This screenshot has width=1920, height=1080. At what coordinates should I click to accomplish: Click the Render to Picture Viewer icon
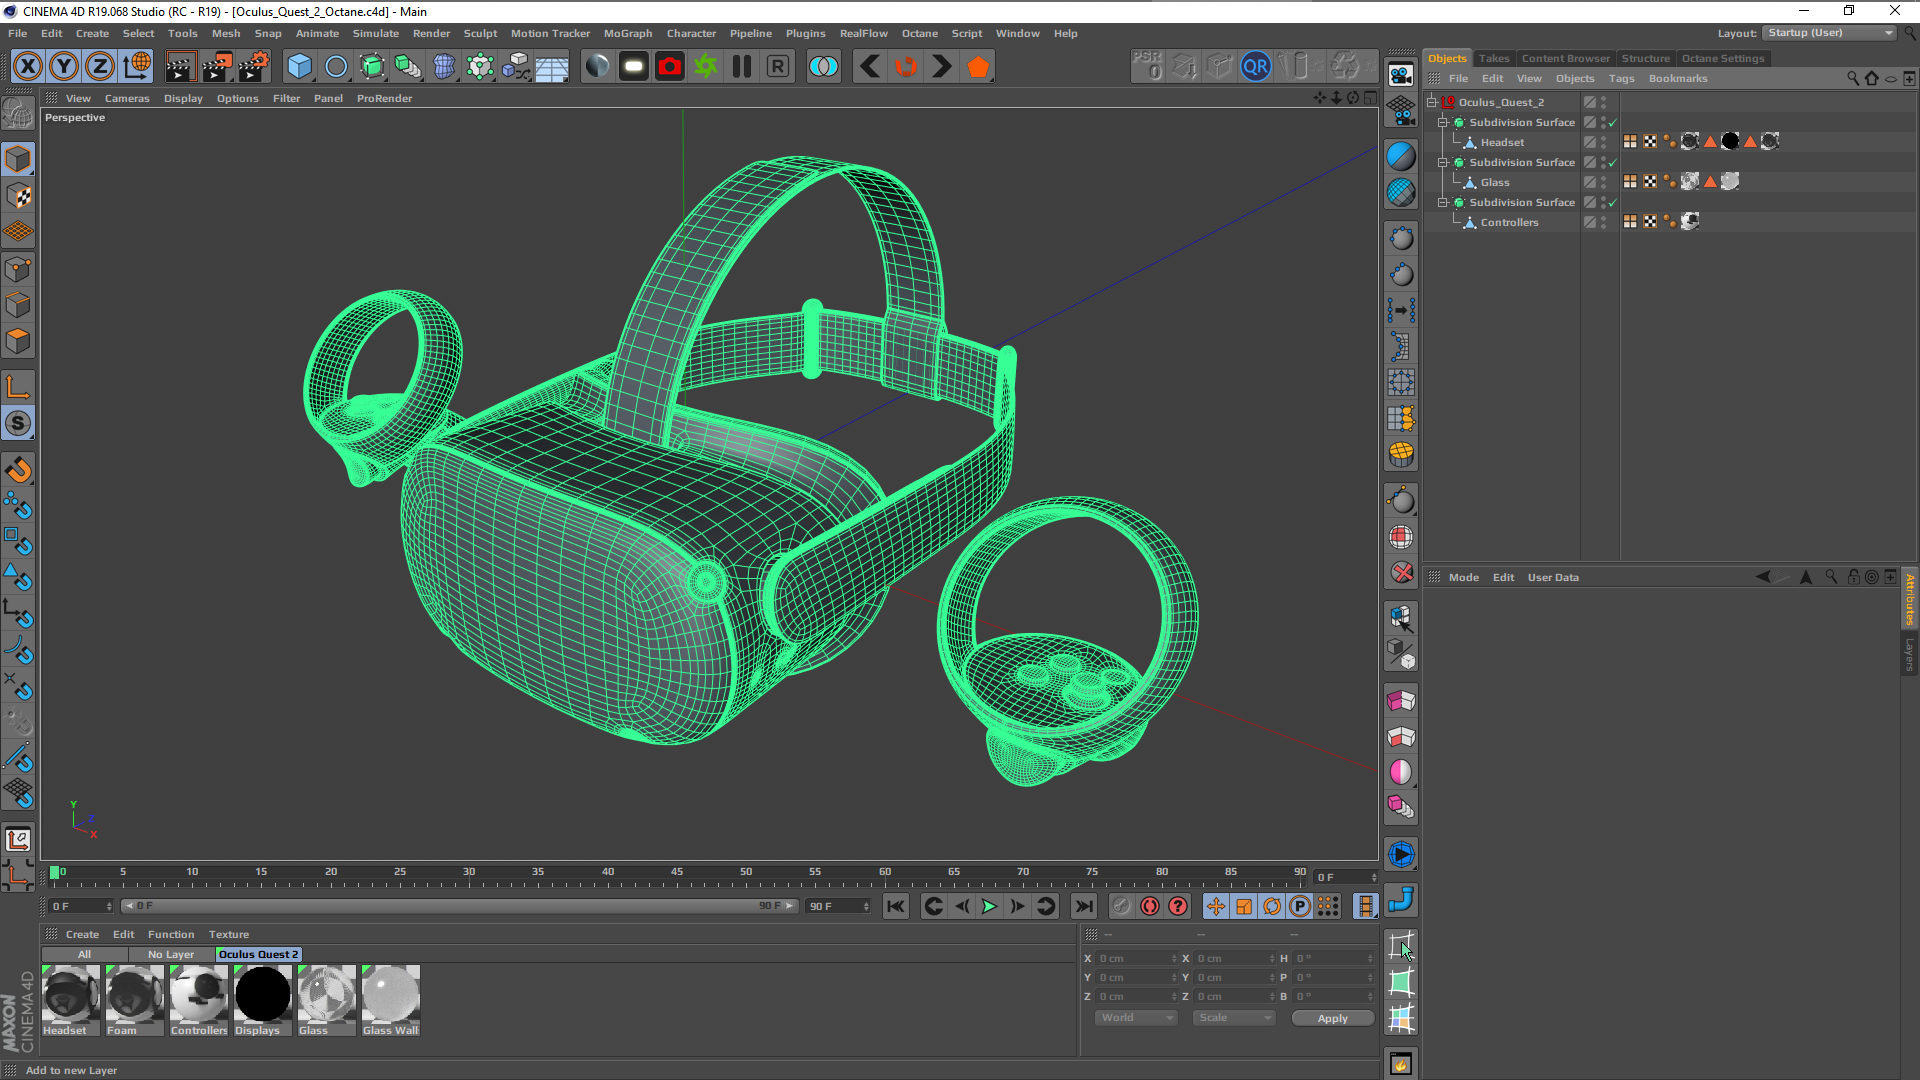pyautogui.click(x=216, y=67)
